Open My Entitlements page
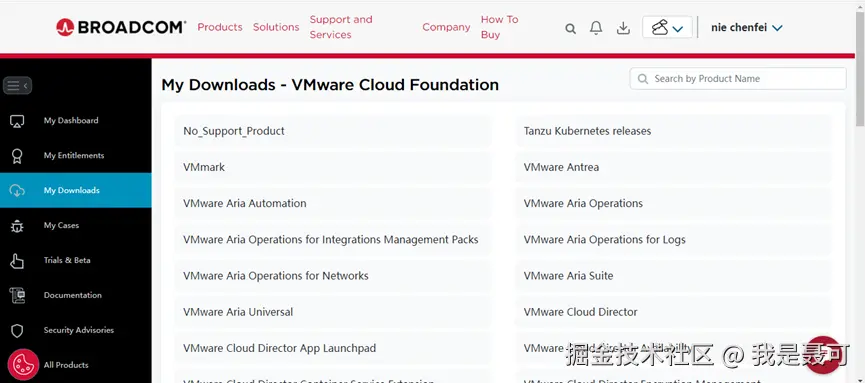The width and height of the screenshot is (865, 383). [74, 156]
